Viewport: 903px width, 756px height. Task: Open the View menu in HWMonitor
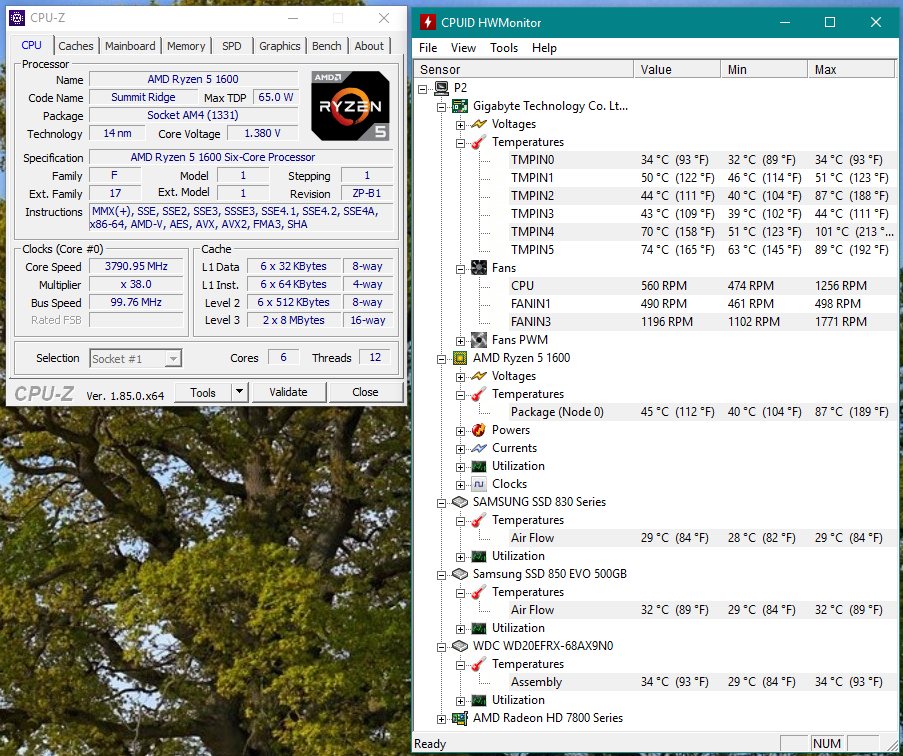click(463, 47)
